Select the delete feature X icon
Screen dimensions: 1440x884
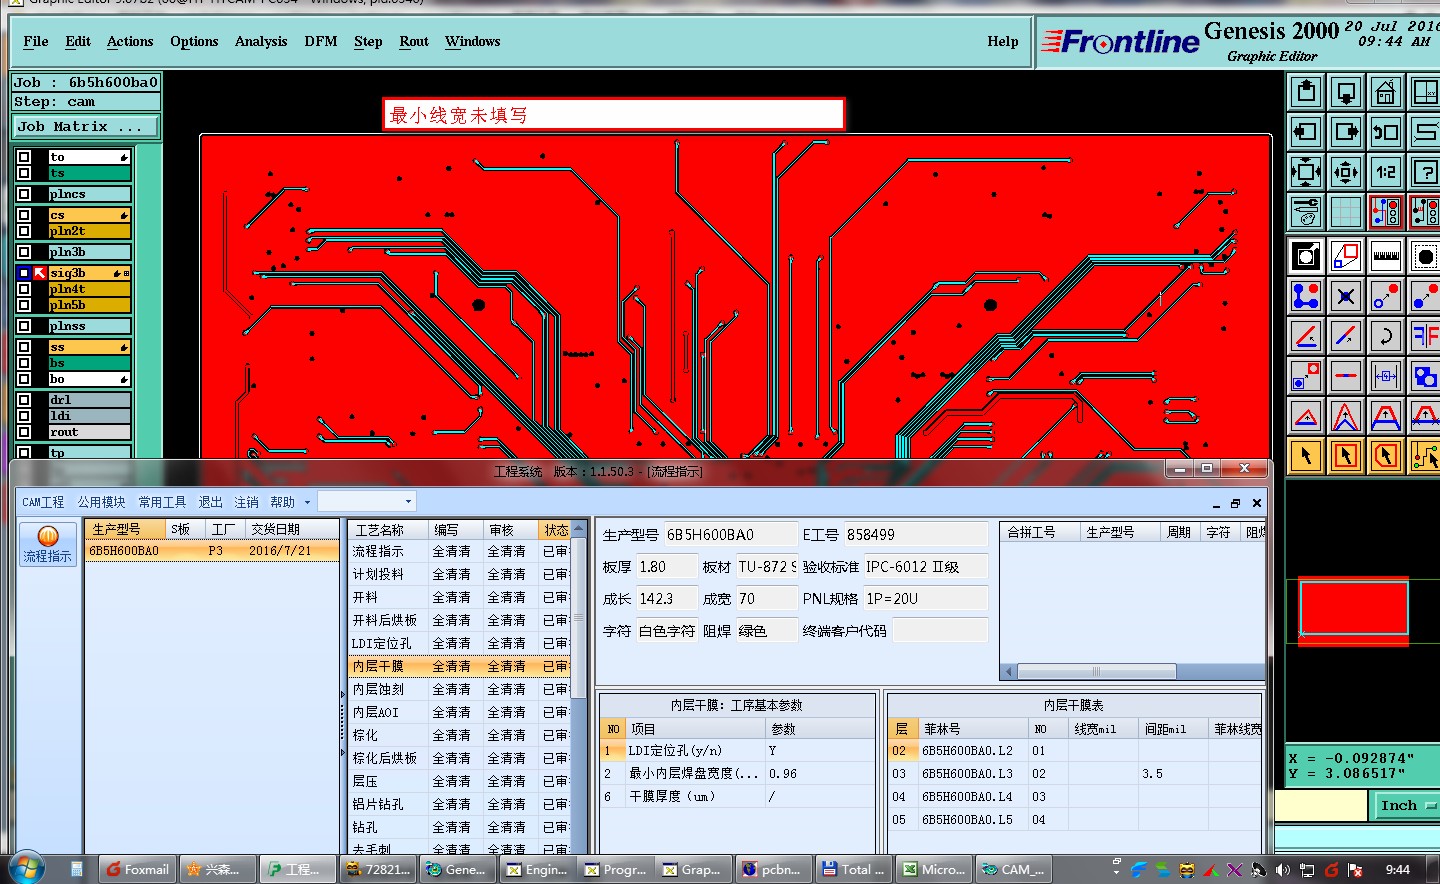click(x=1346, y=296)
